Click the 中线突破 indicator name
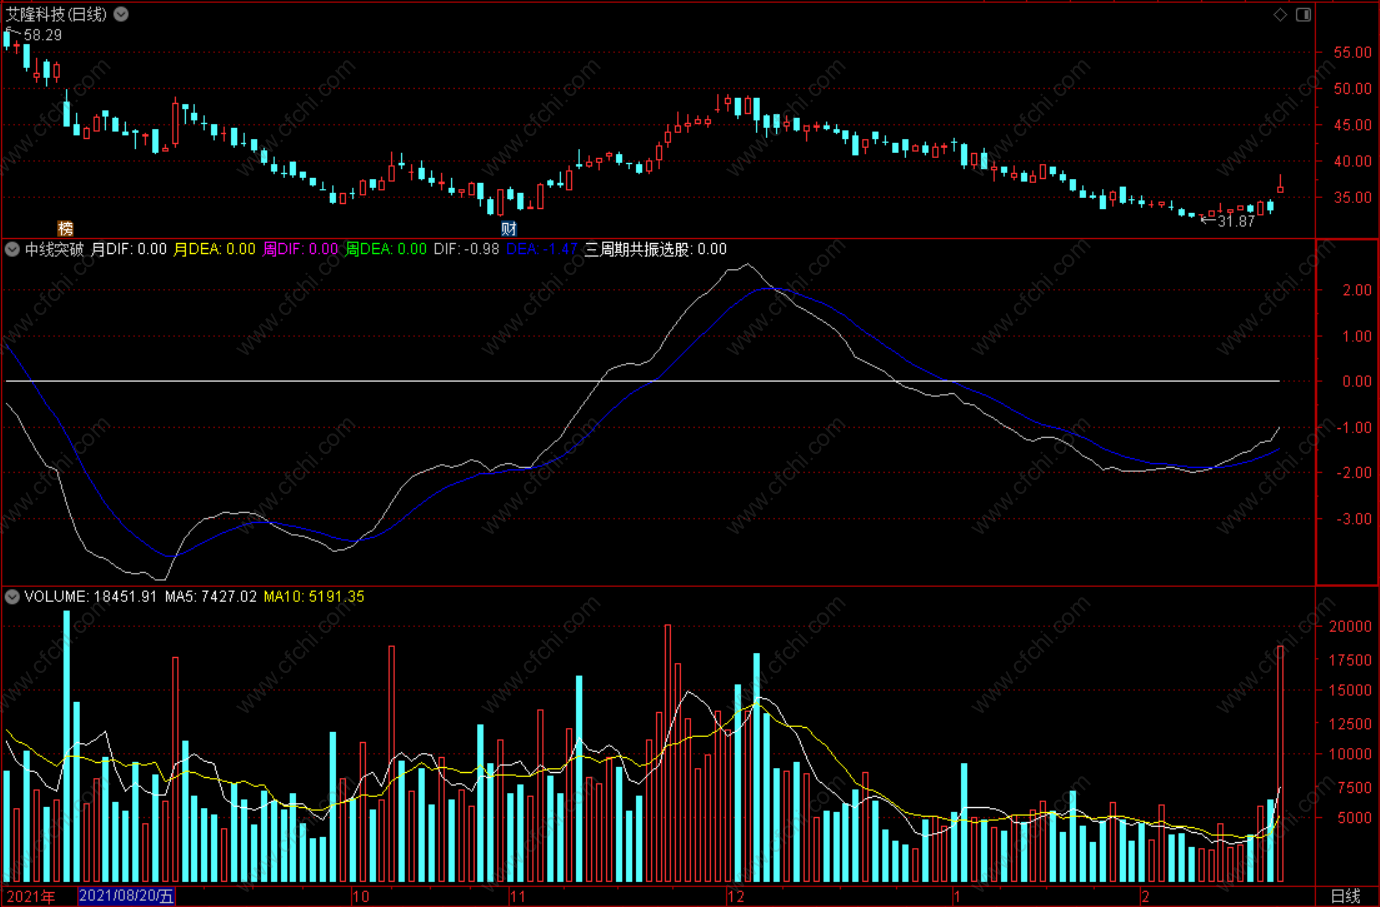This screenshot has height=907, width=1380. pyautogui.click(x=54, y=249)
